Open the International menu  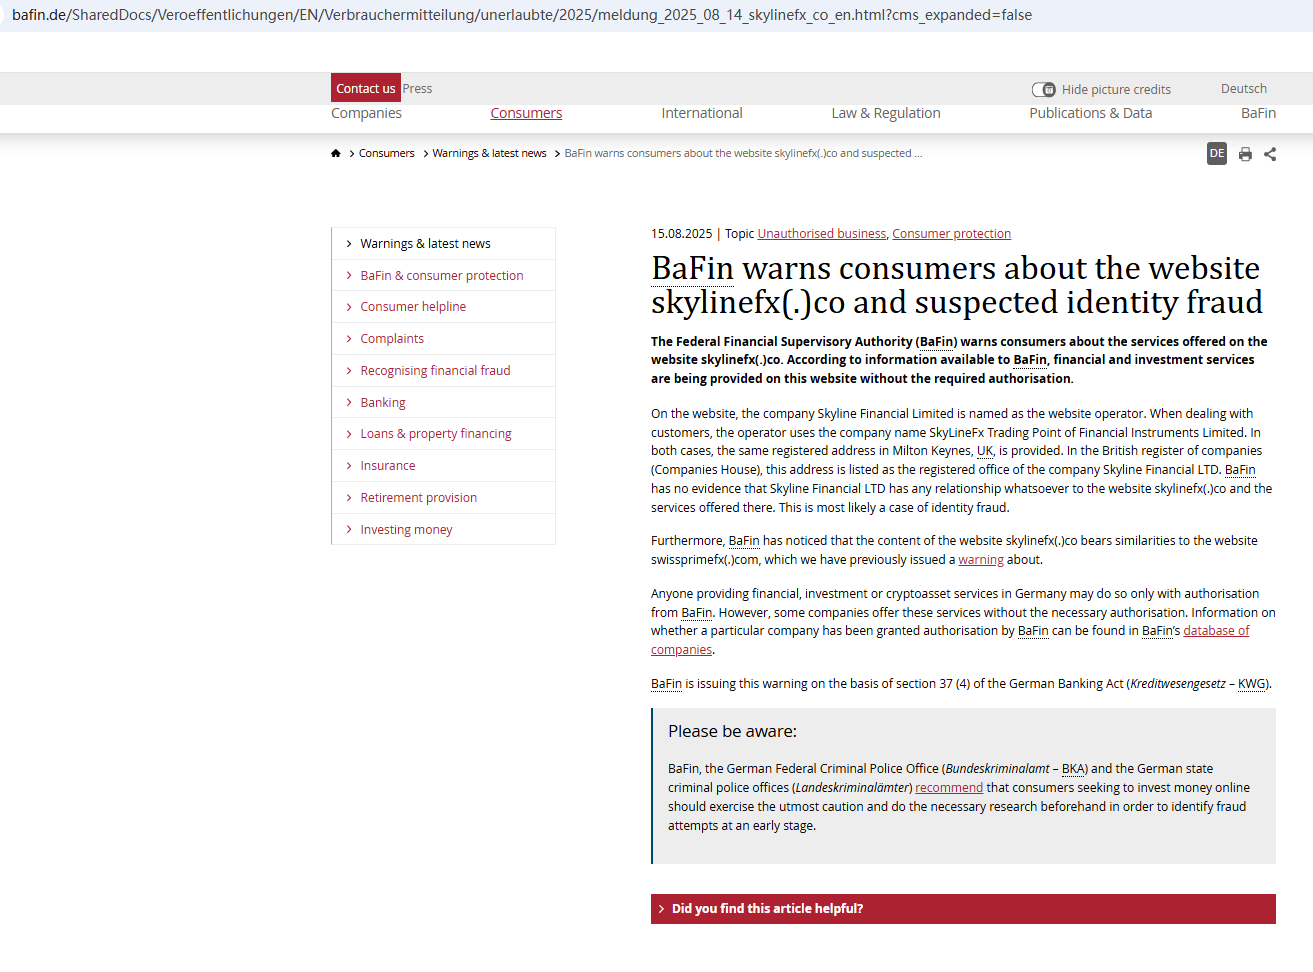[x=702, y=113]
